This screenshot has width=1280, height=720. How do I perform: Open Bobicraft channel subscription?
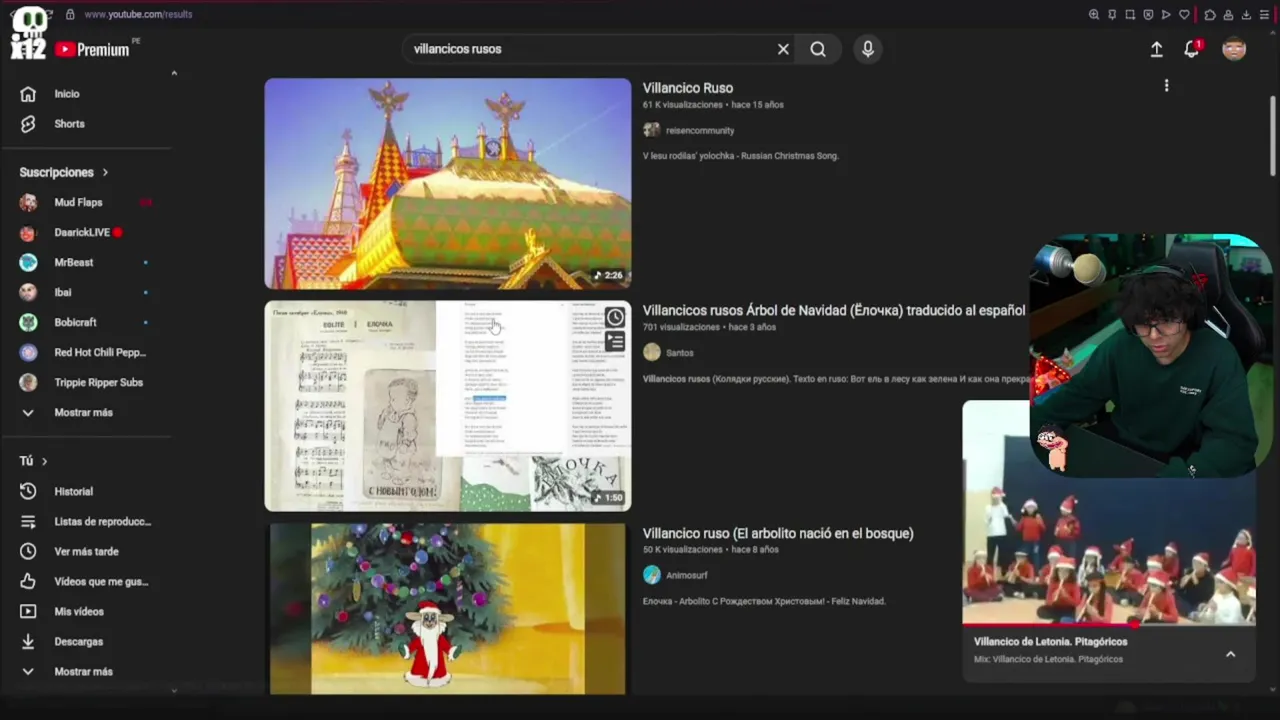[x=76, y=323]
